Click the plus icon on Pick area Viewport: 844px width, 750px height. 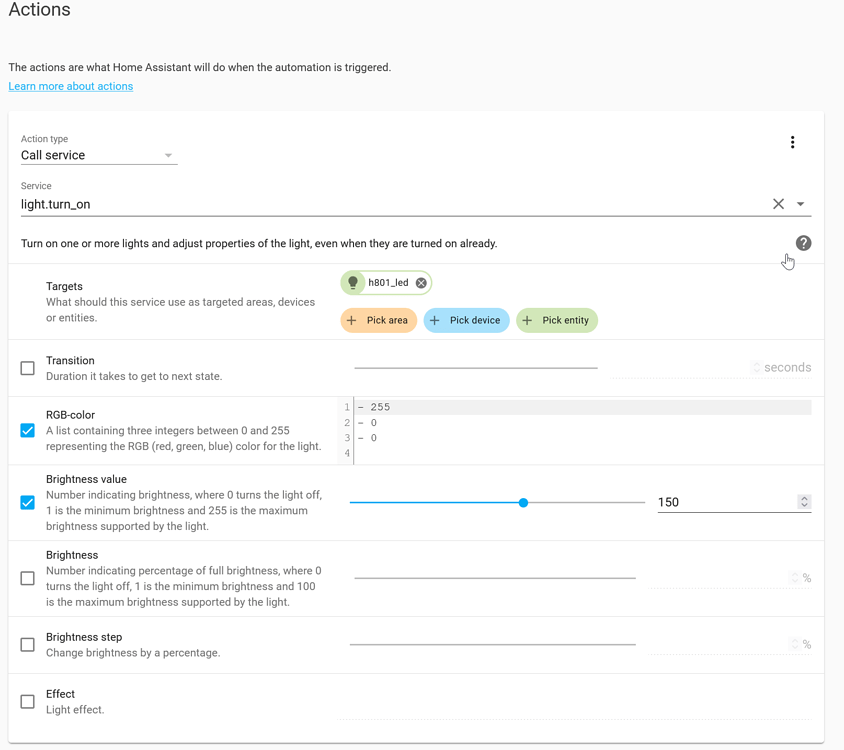[351, 320]
